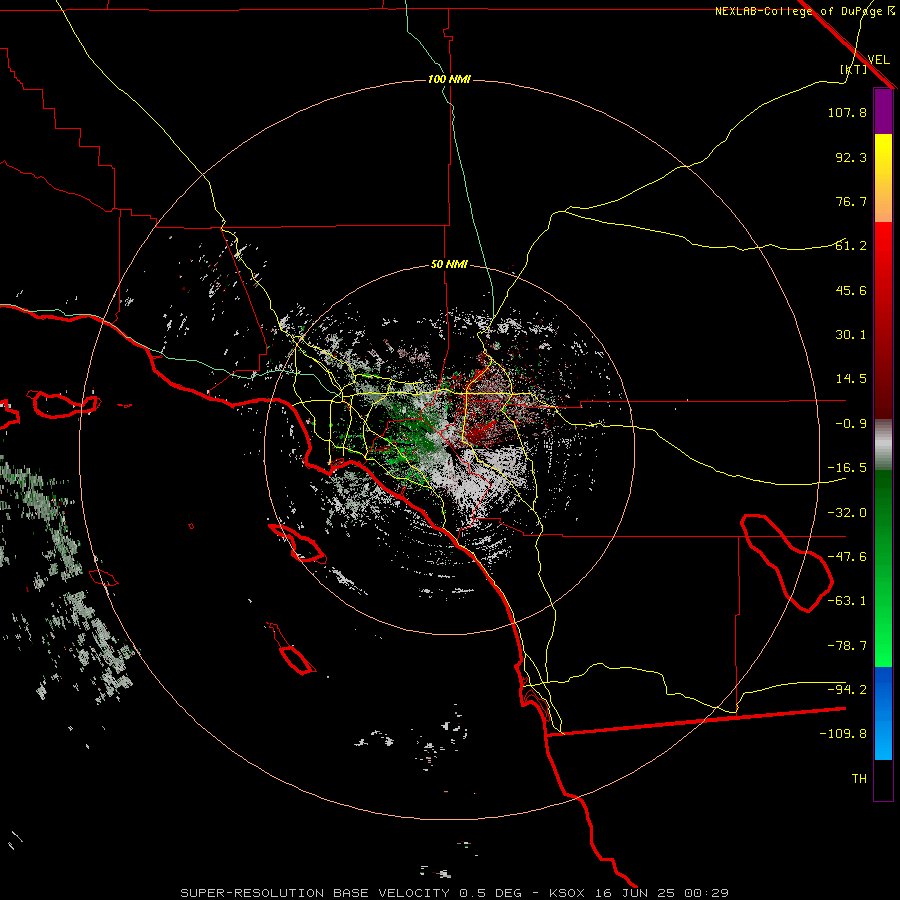The height and width of the screenshot is (900, 900).
Task: Click the -0.9 velocity scale value
Action: click(851, 424)
